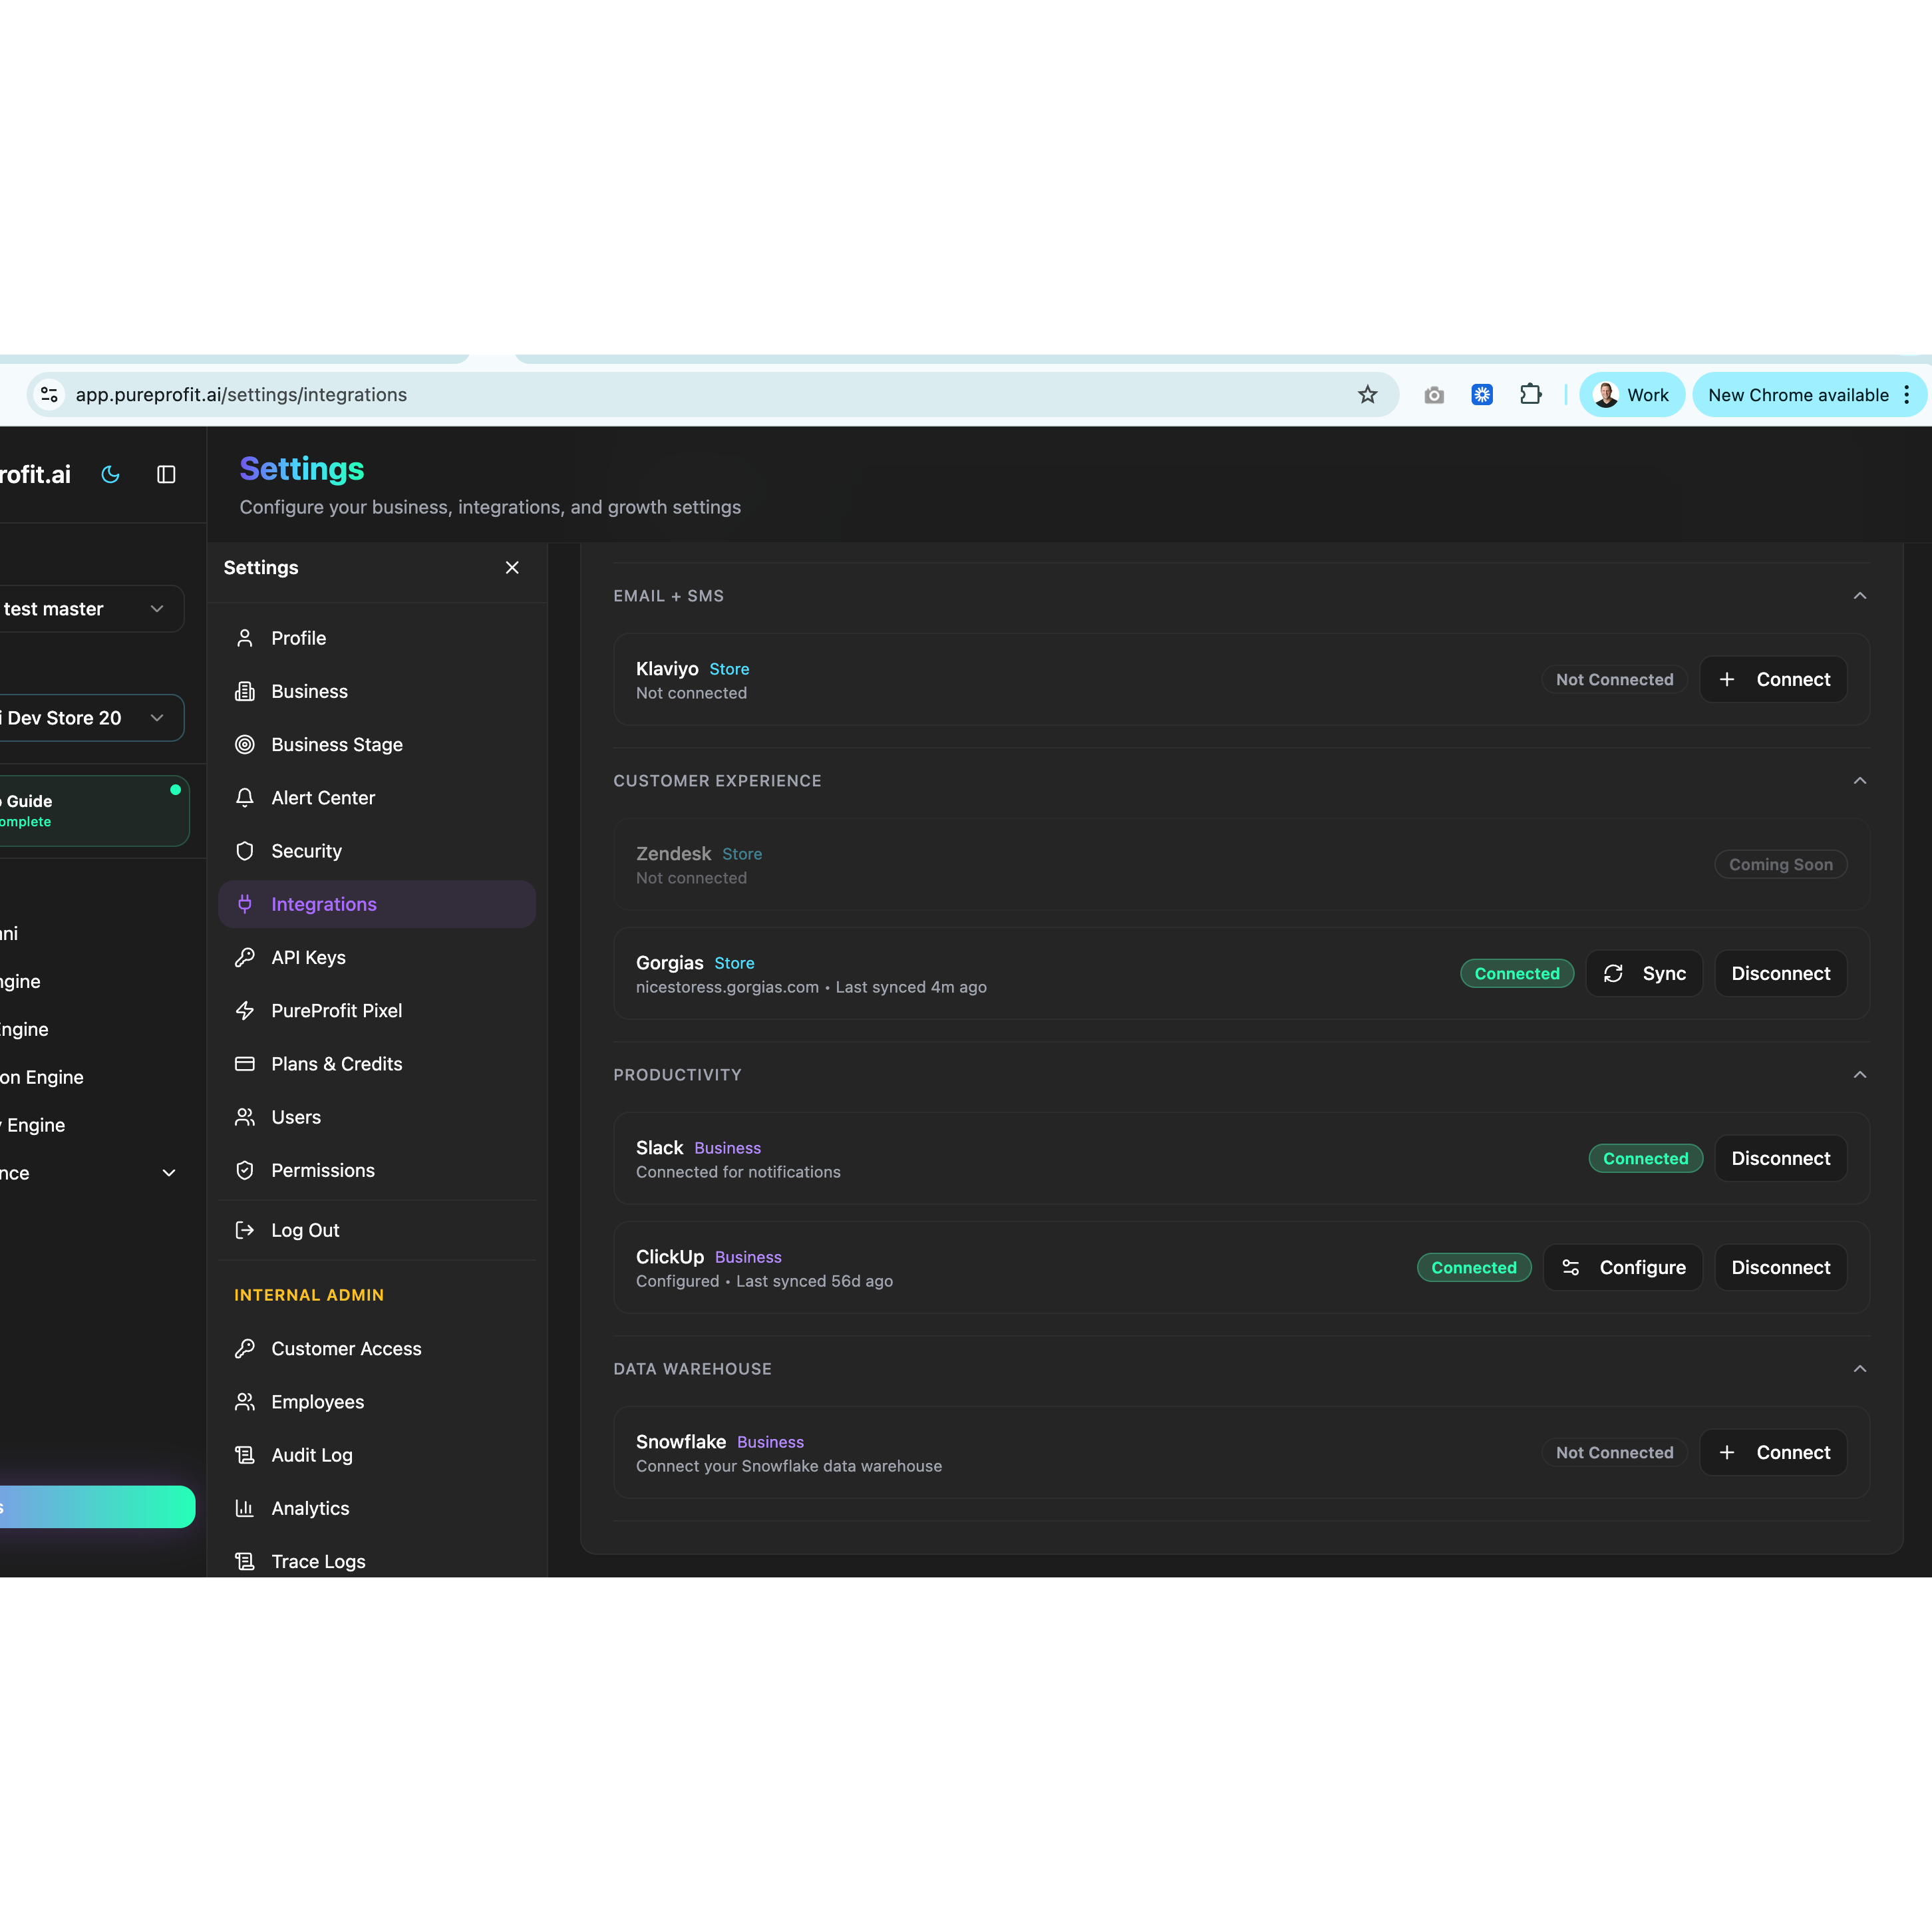Viewport: 1932px width, 1932px height.
Task: Collapse the Email + SMS section
Action: (1859, 596)
